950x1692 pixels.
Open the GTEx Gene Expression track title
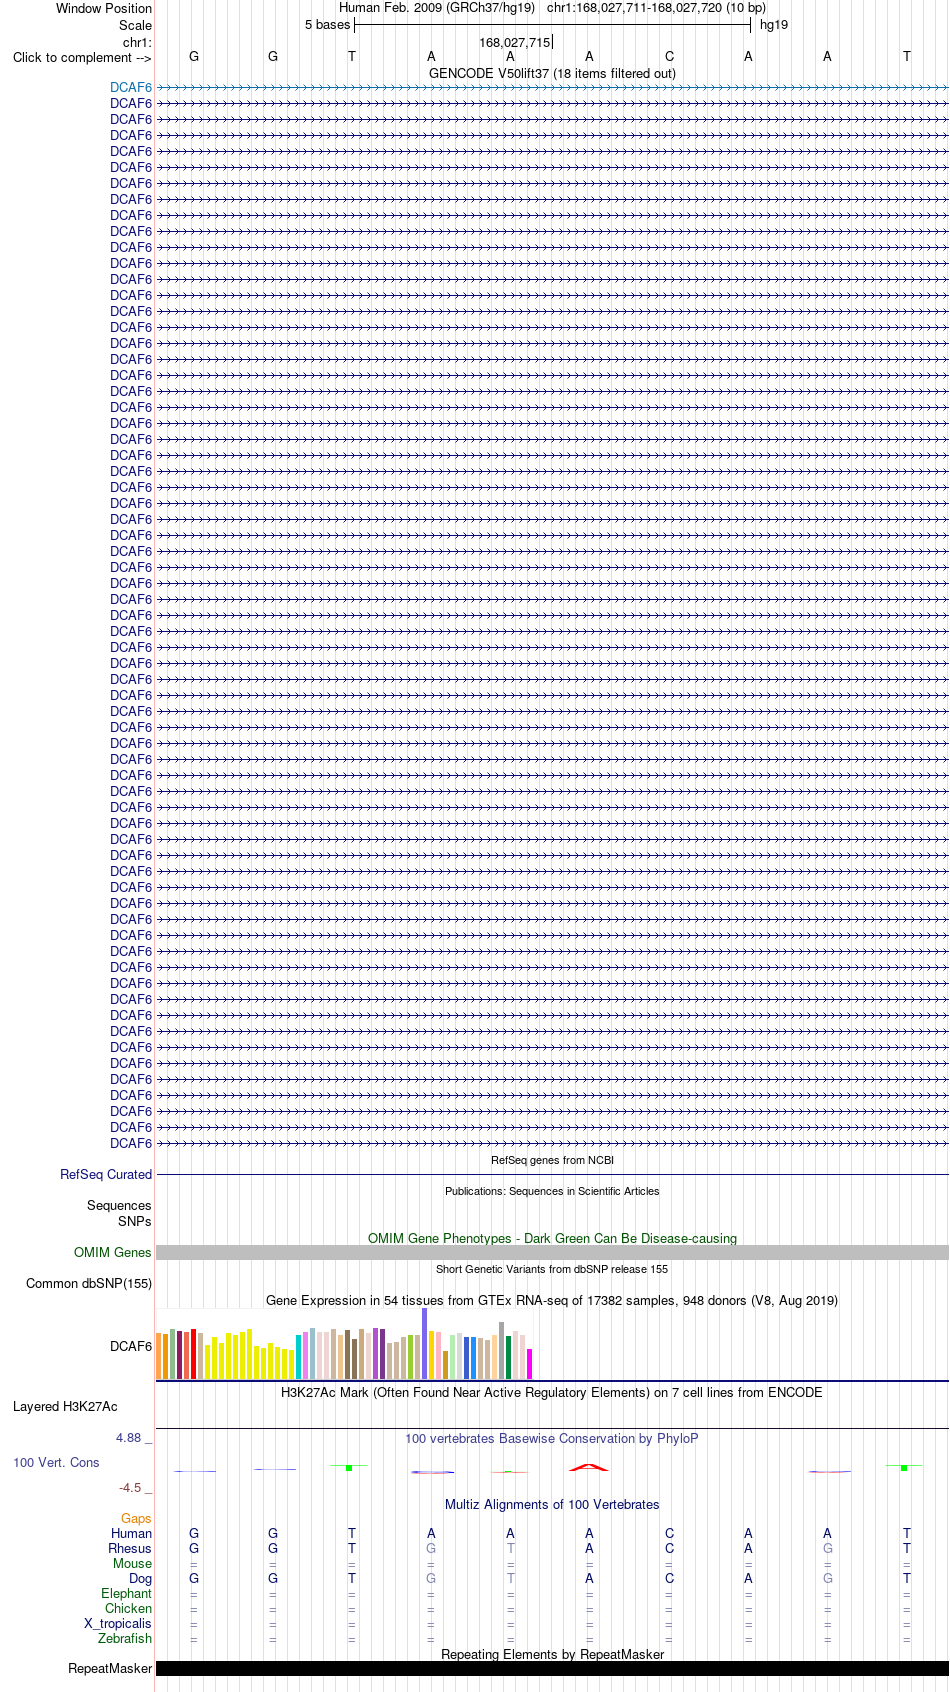pos(552,1300)
